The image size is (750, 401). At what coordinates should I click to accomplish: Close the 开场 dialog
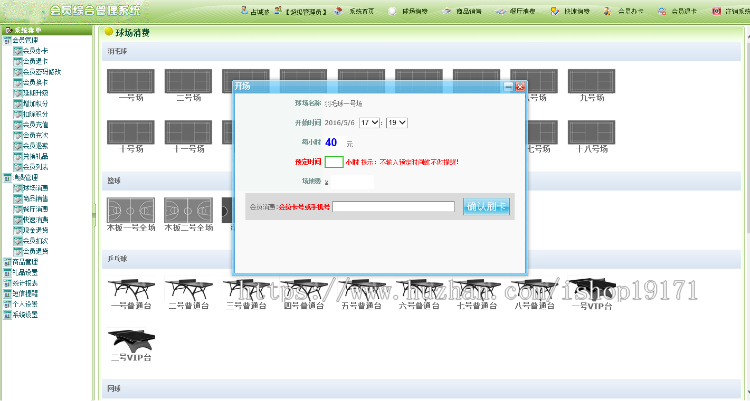[520, 87]
